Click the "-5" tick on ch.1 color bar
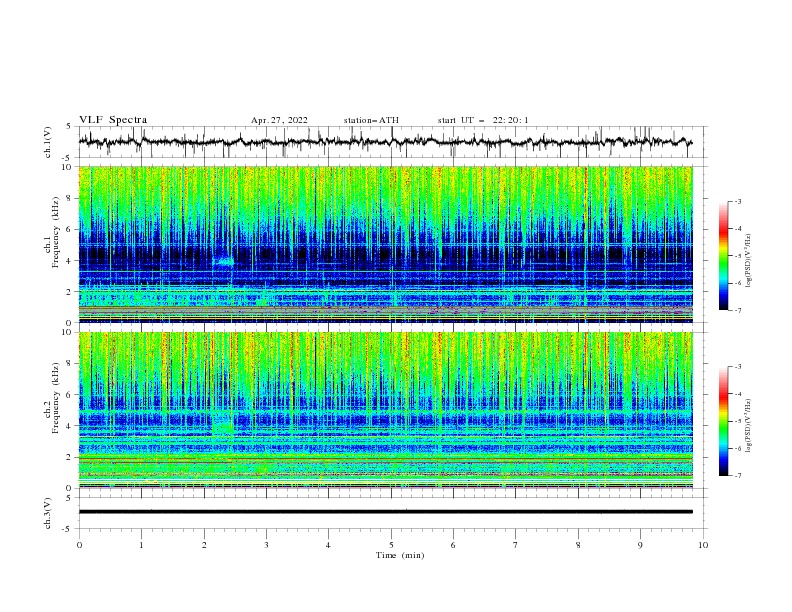The height and width of the screenshot is (612, 792). 737,256
